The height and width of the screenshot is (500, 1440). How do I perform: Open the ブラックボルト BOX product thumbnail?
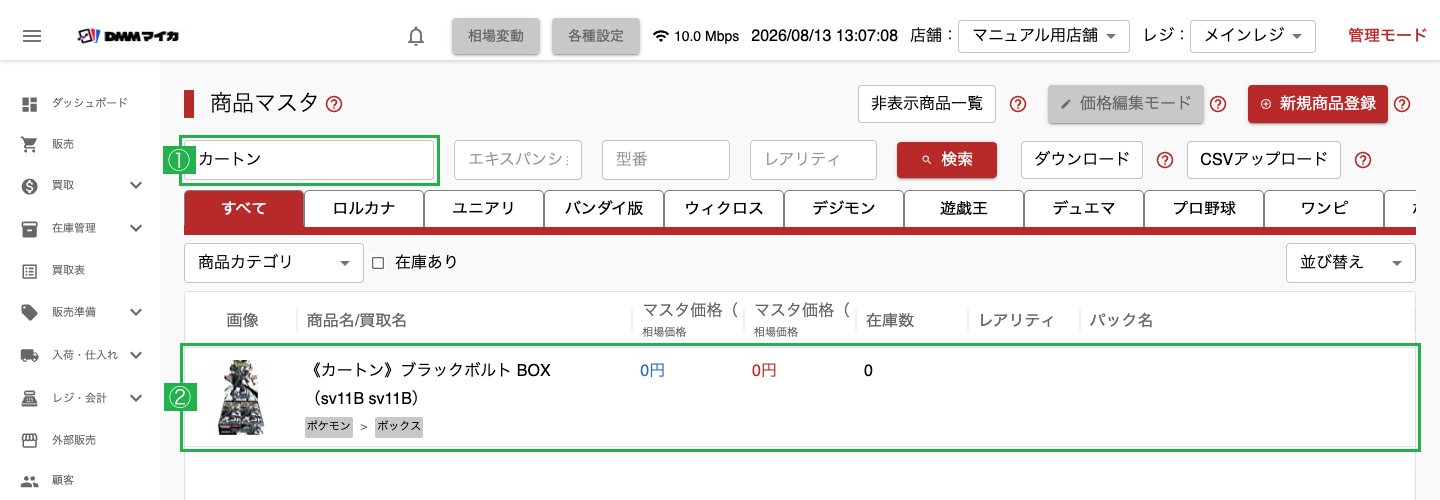tap(241, 397)
